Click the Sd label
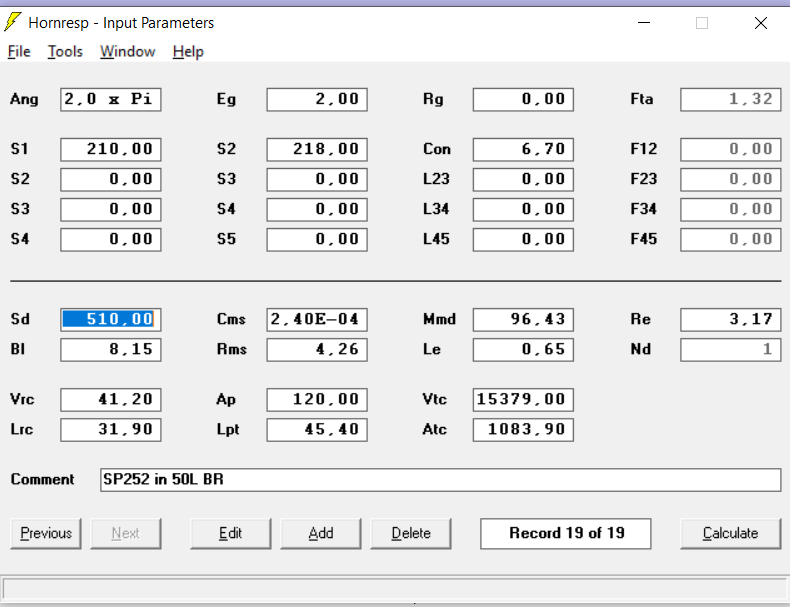Image resolution: width=790 pixels, height=607 pixels. [20, 319]
